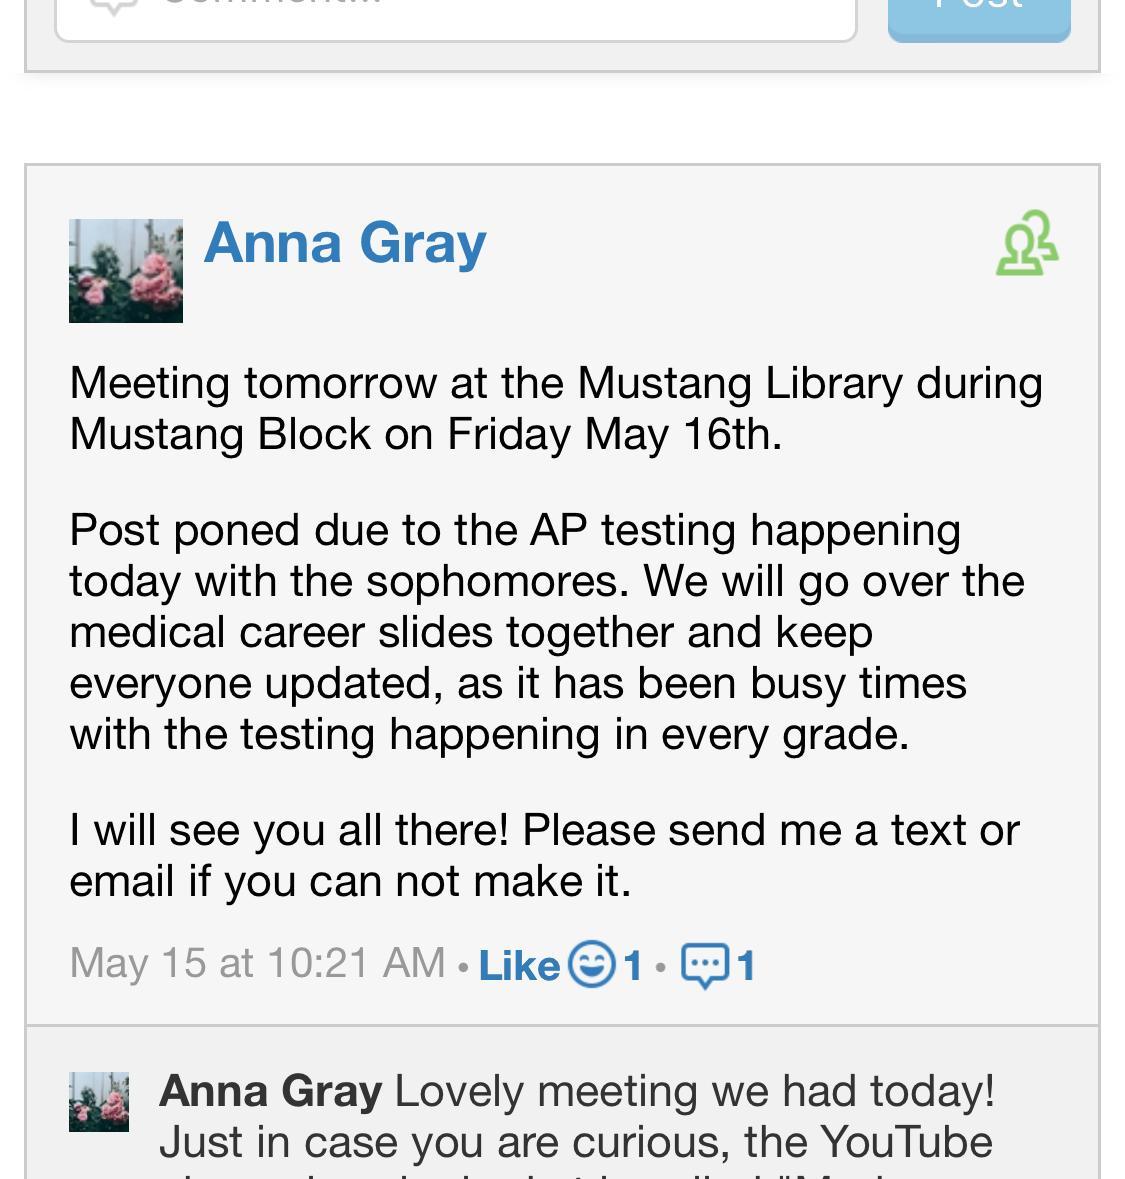Open Anna Gray's profile from post header
The image size is (1125, 1179).
click(x=345, y=243)
